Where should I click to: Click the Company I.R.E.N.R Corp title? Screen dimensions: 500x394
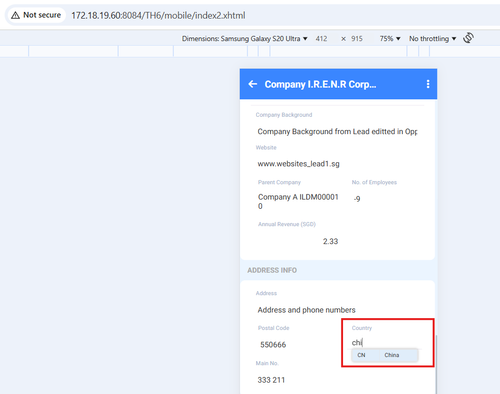(x=320, y=84)
